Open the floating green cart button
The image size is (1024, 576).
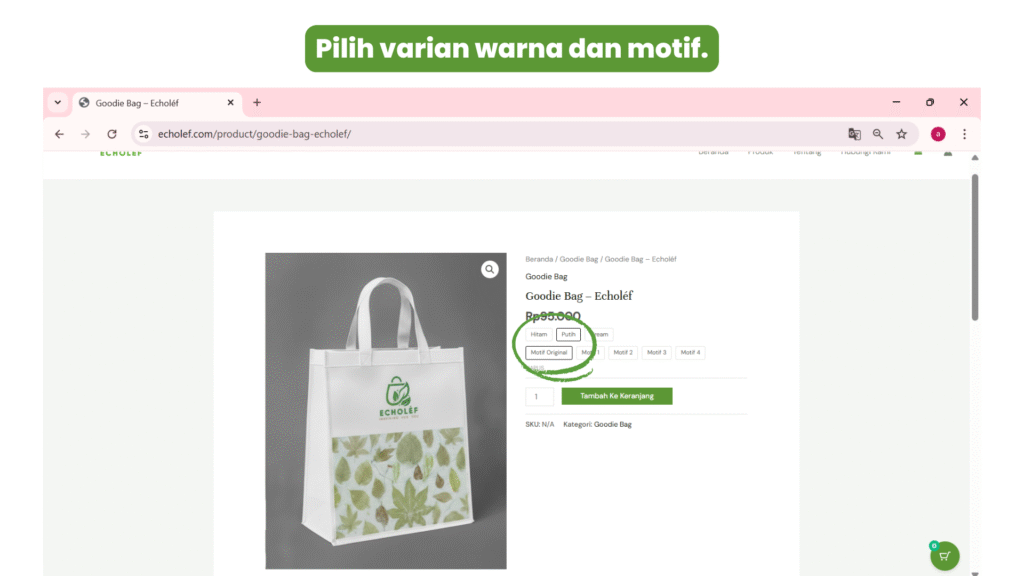(x=944, y=556)
